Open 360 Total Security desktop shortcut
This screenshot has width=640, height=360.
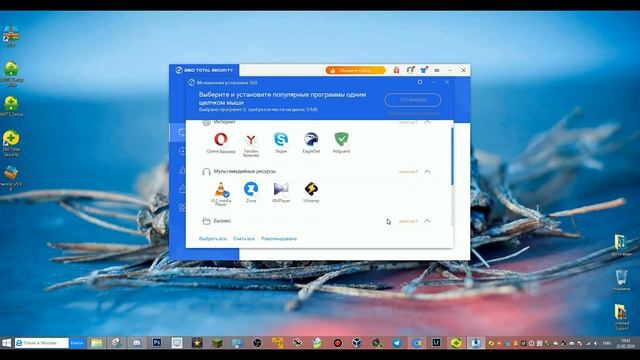[x=11, y=143]
